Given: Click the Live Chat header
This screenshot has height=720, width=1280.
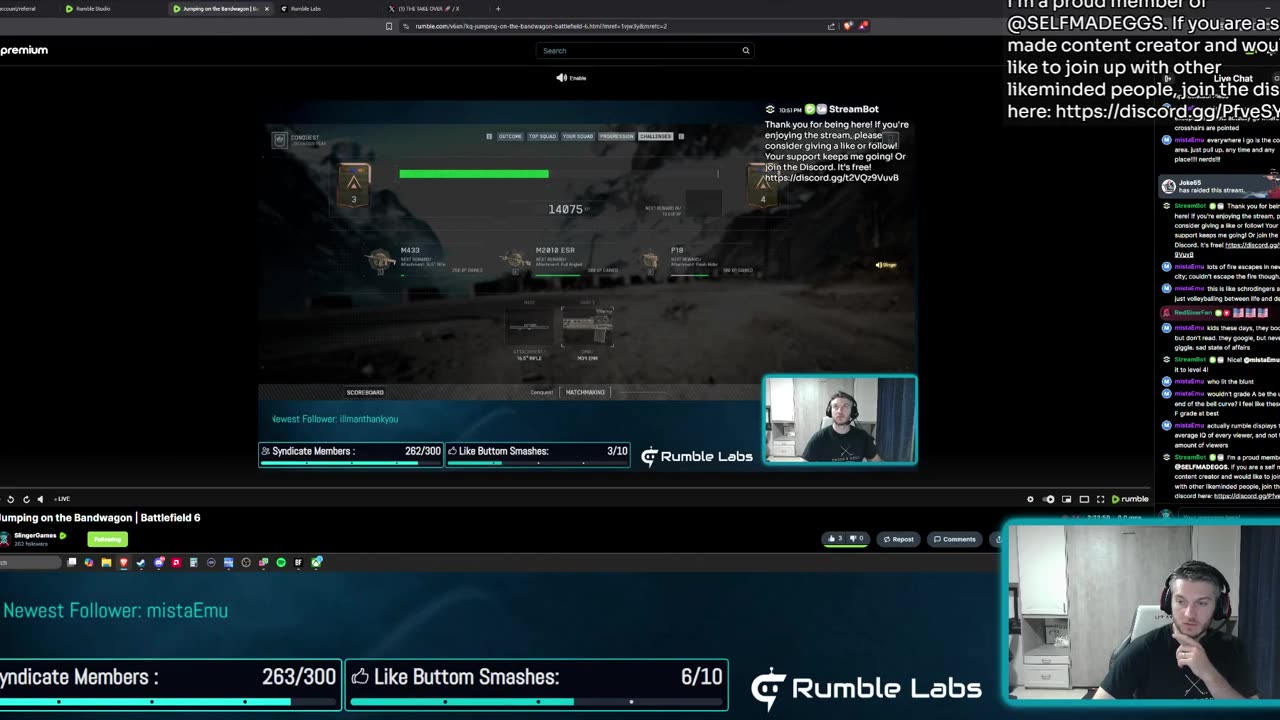Looking at the screenshot, I should point(1233,79).
